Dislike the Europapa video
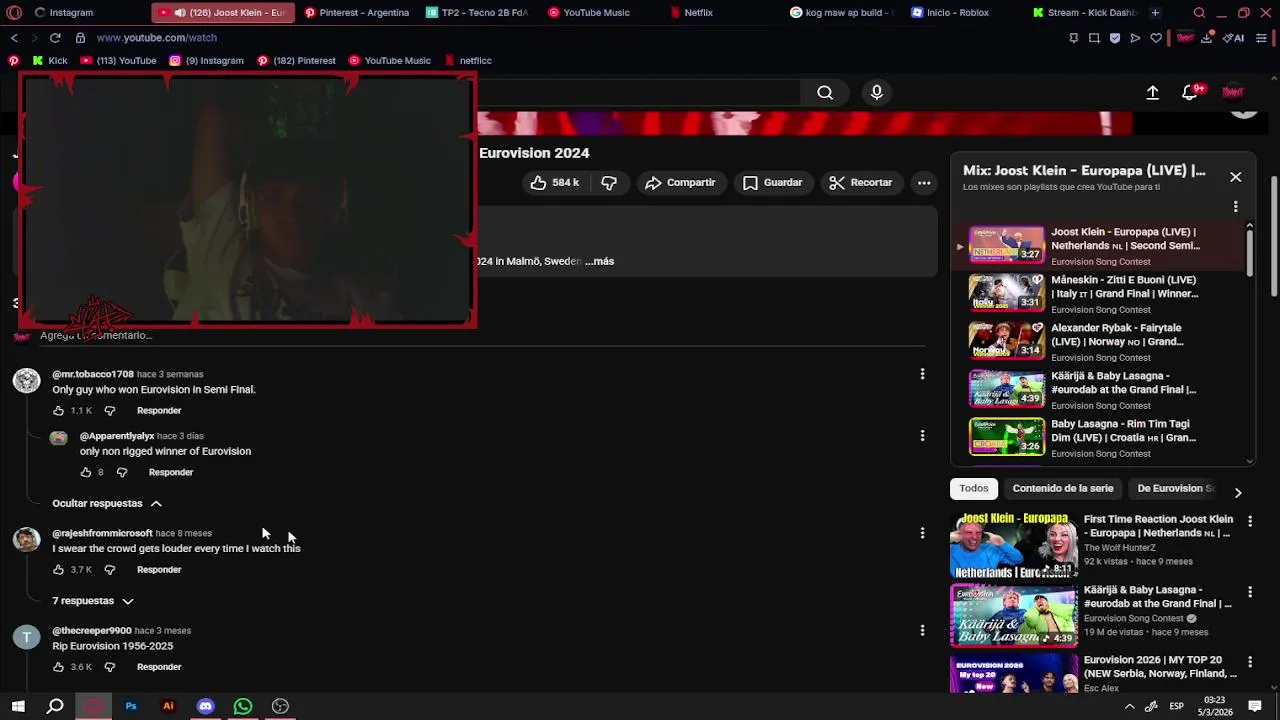The image size is (1280, 720). [x=609, y=183]
